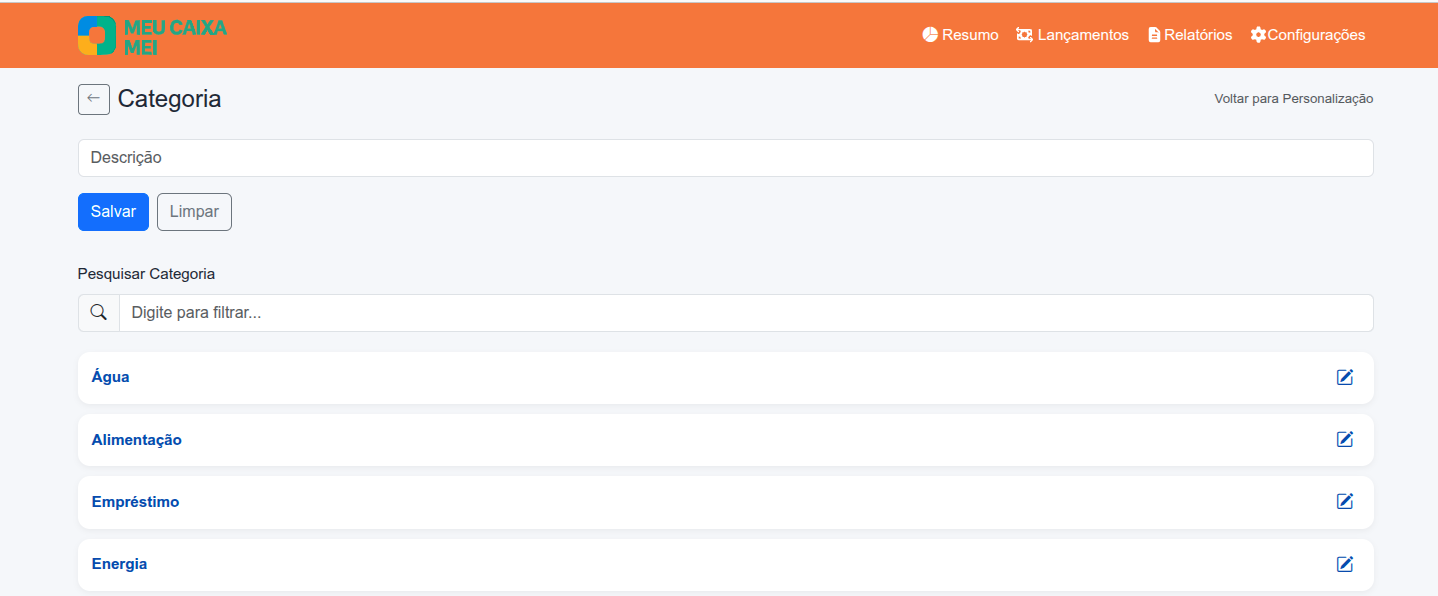The height and width of the screenshot is (596, 1438).
Task: Edit the Energia category entry
Action: (x=1345, y=564)
